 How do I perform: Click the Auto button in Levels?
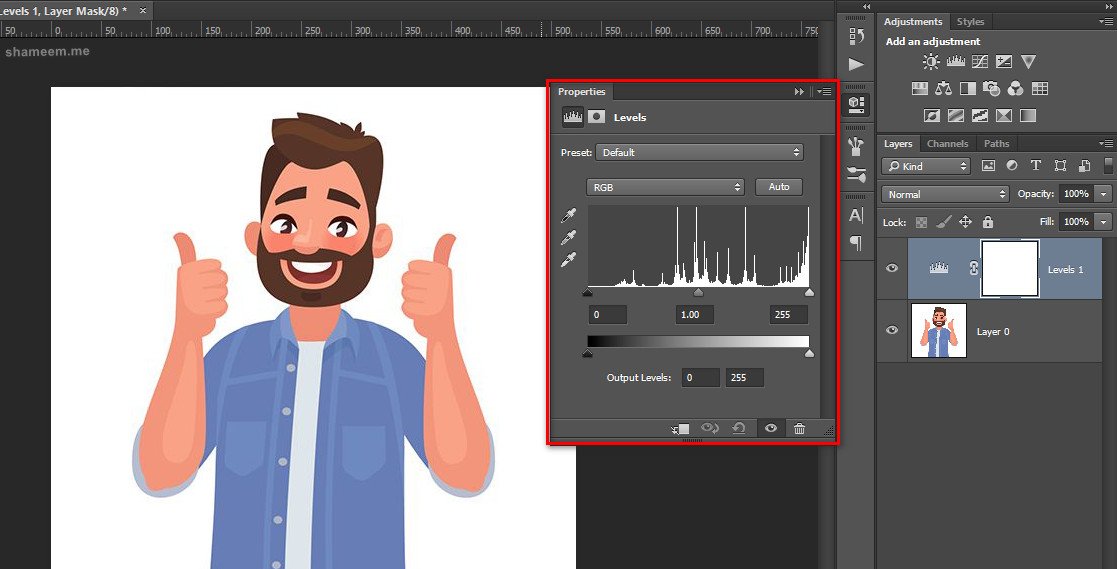pos(779,187)
